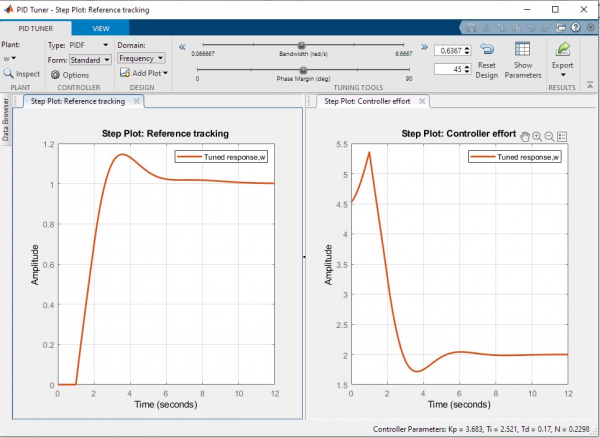Click Show Parameters label
600x438 pixels.
(x=523, y=70)
